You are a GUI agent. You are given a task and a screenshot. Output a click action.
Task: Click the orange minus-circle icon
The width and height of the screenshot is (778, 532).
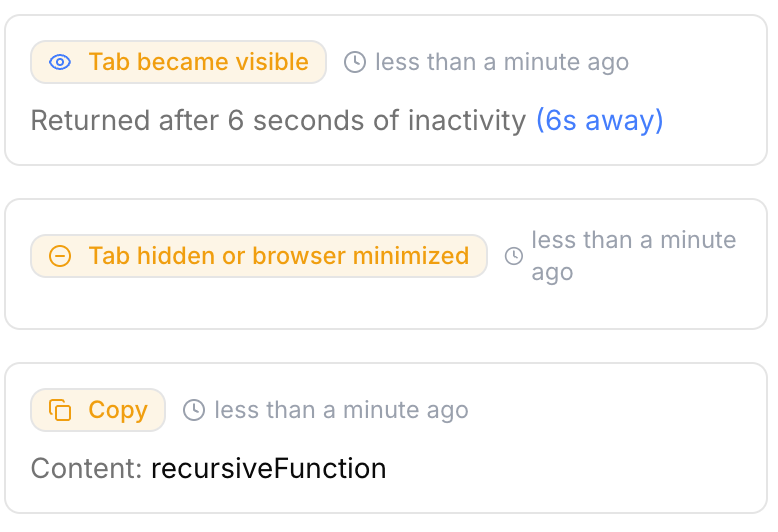click(60, 256)
